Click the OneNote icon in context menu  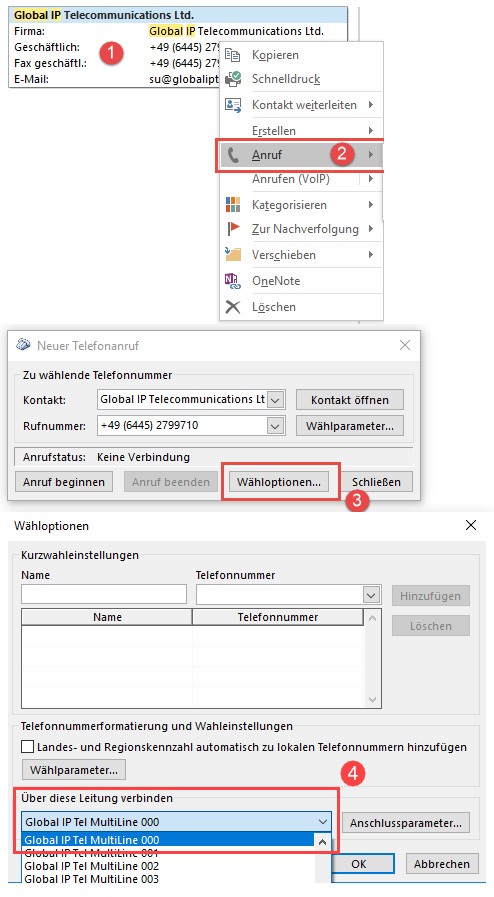click(233, 280)
